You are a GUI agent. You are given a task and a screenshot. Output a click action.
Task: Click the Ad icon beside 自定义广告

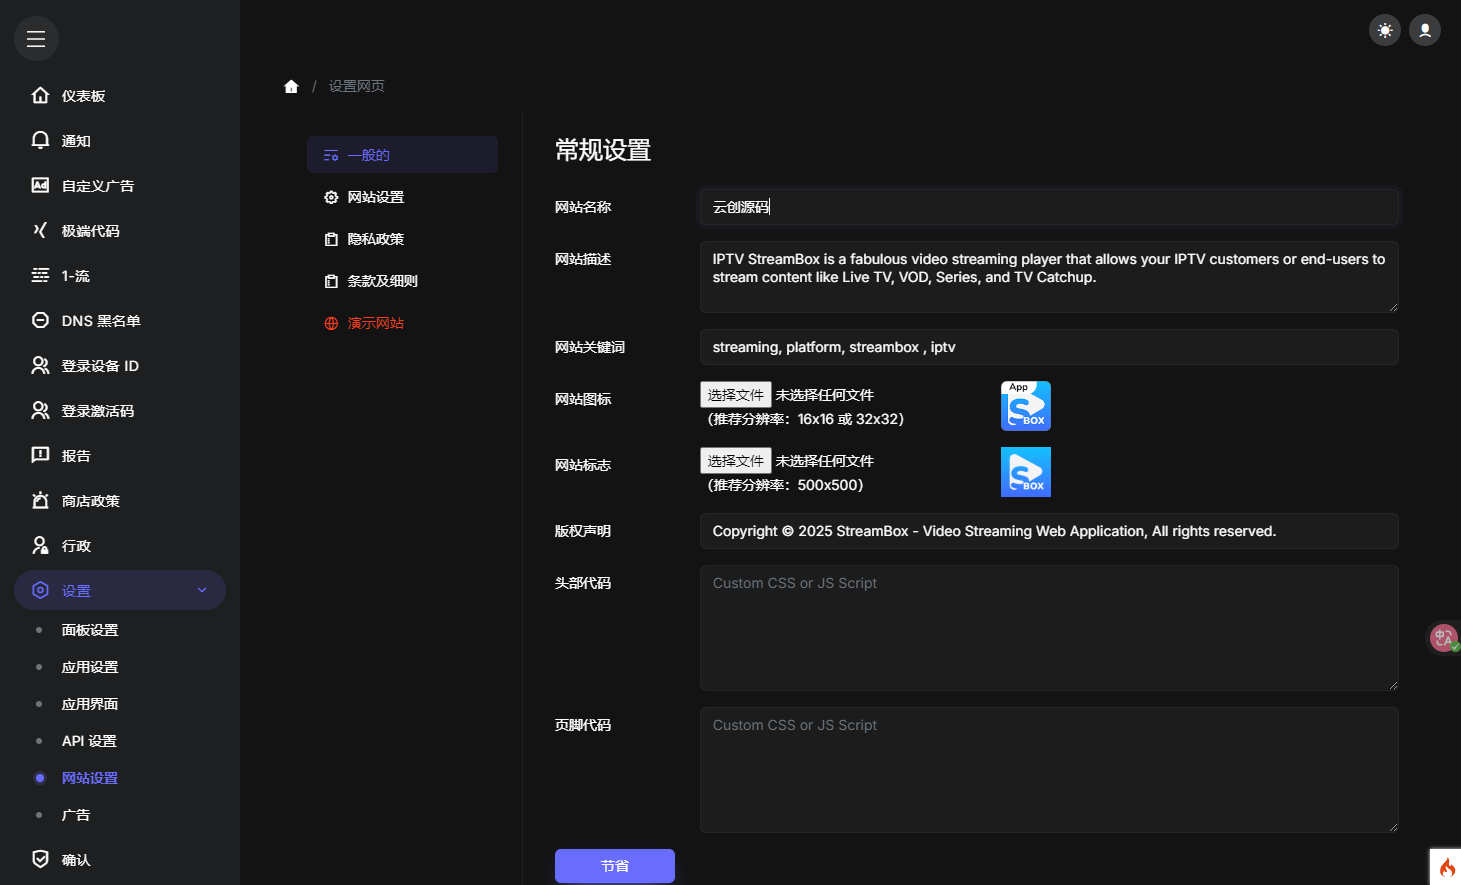click(x=40, y=185)
